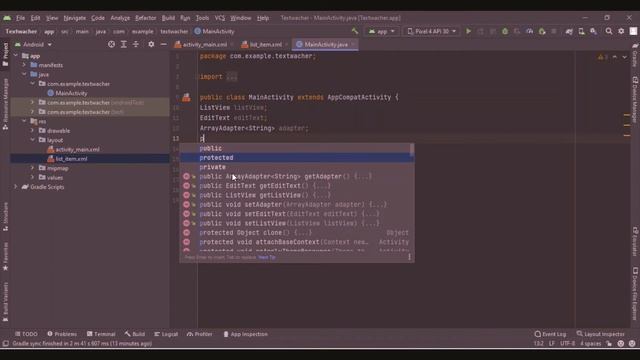Open Layout Inspector tool window
Viewport: 640px width, 360px height.
pos(600,334)
